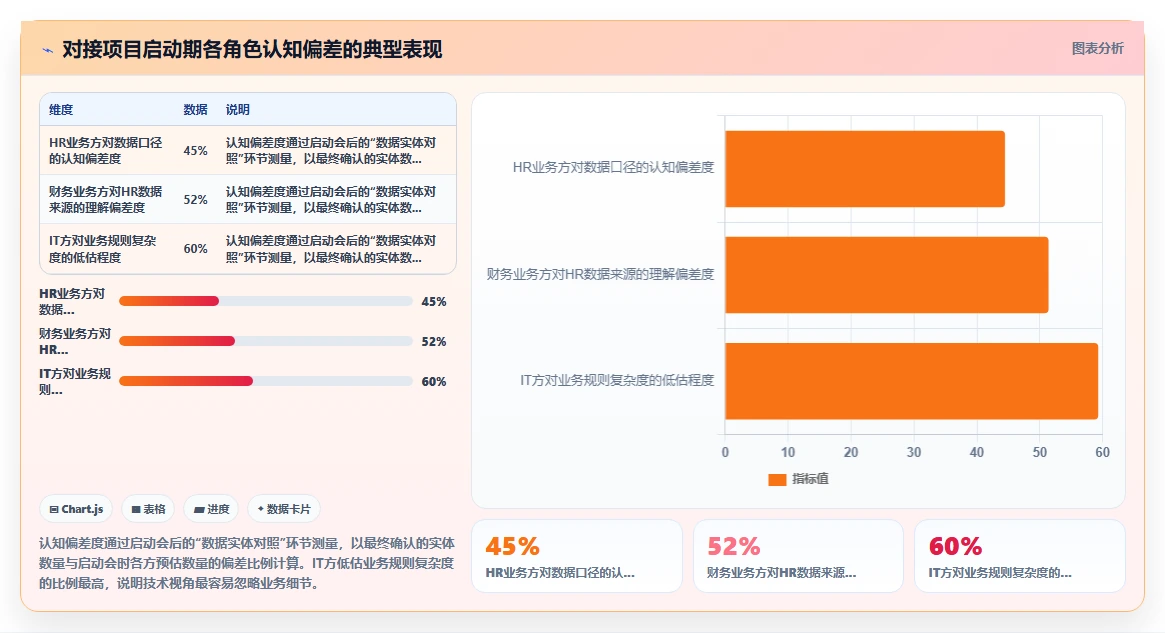Click table cell 财务业务方对HR数据来源的理解偏差度
The height and width of the screenshot is (633, 1165).
pos(106,200)
